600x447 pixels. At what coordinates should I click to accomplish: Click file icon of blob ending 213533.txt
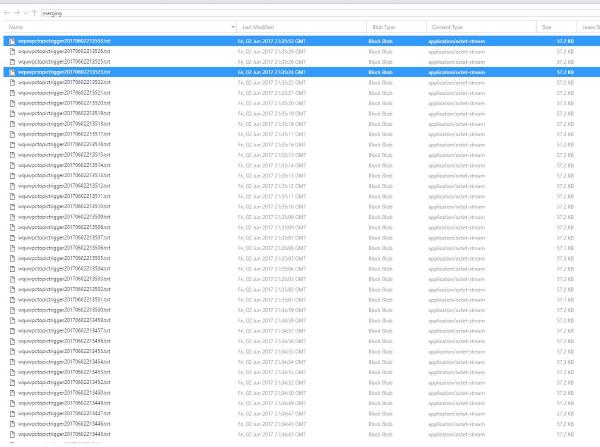pyautogui.click(x=11, y=41)
